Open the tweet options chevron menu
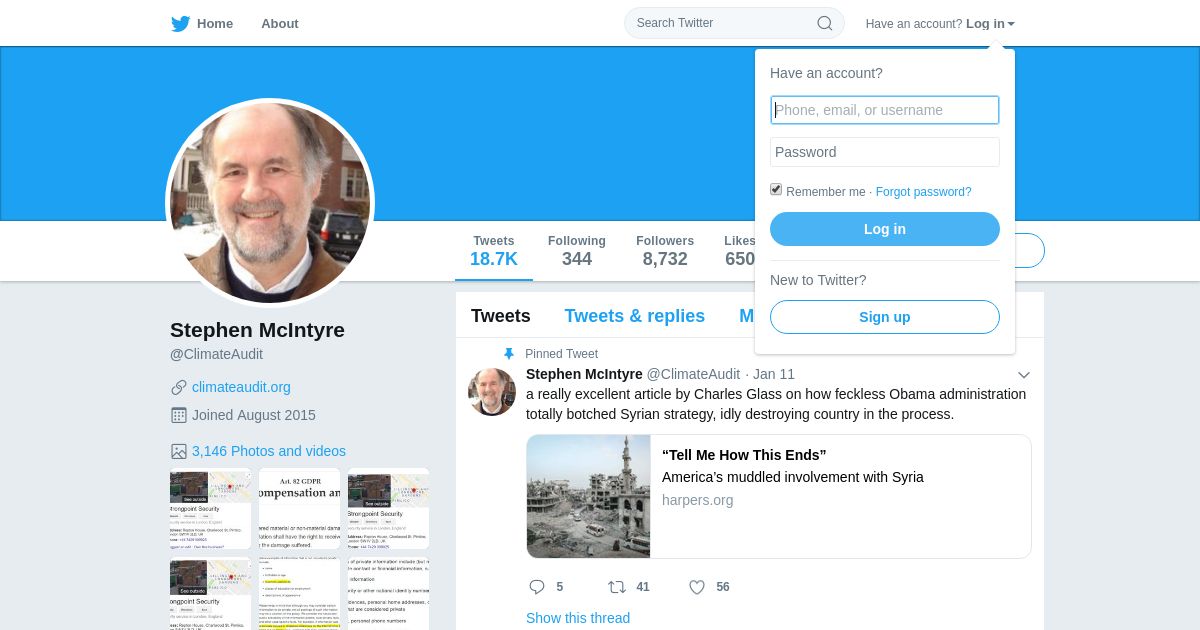Viewport: 1200px width, 630px height. (1024, 375)
